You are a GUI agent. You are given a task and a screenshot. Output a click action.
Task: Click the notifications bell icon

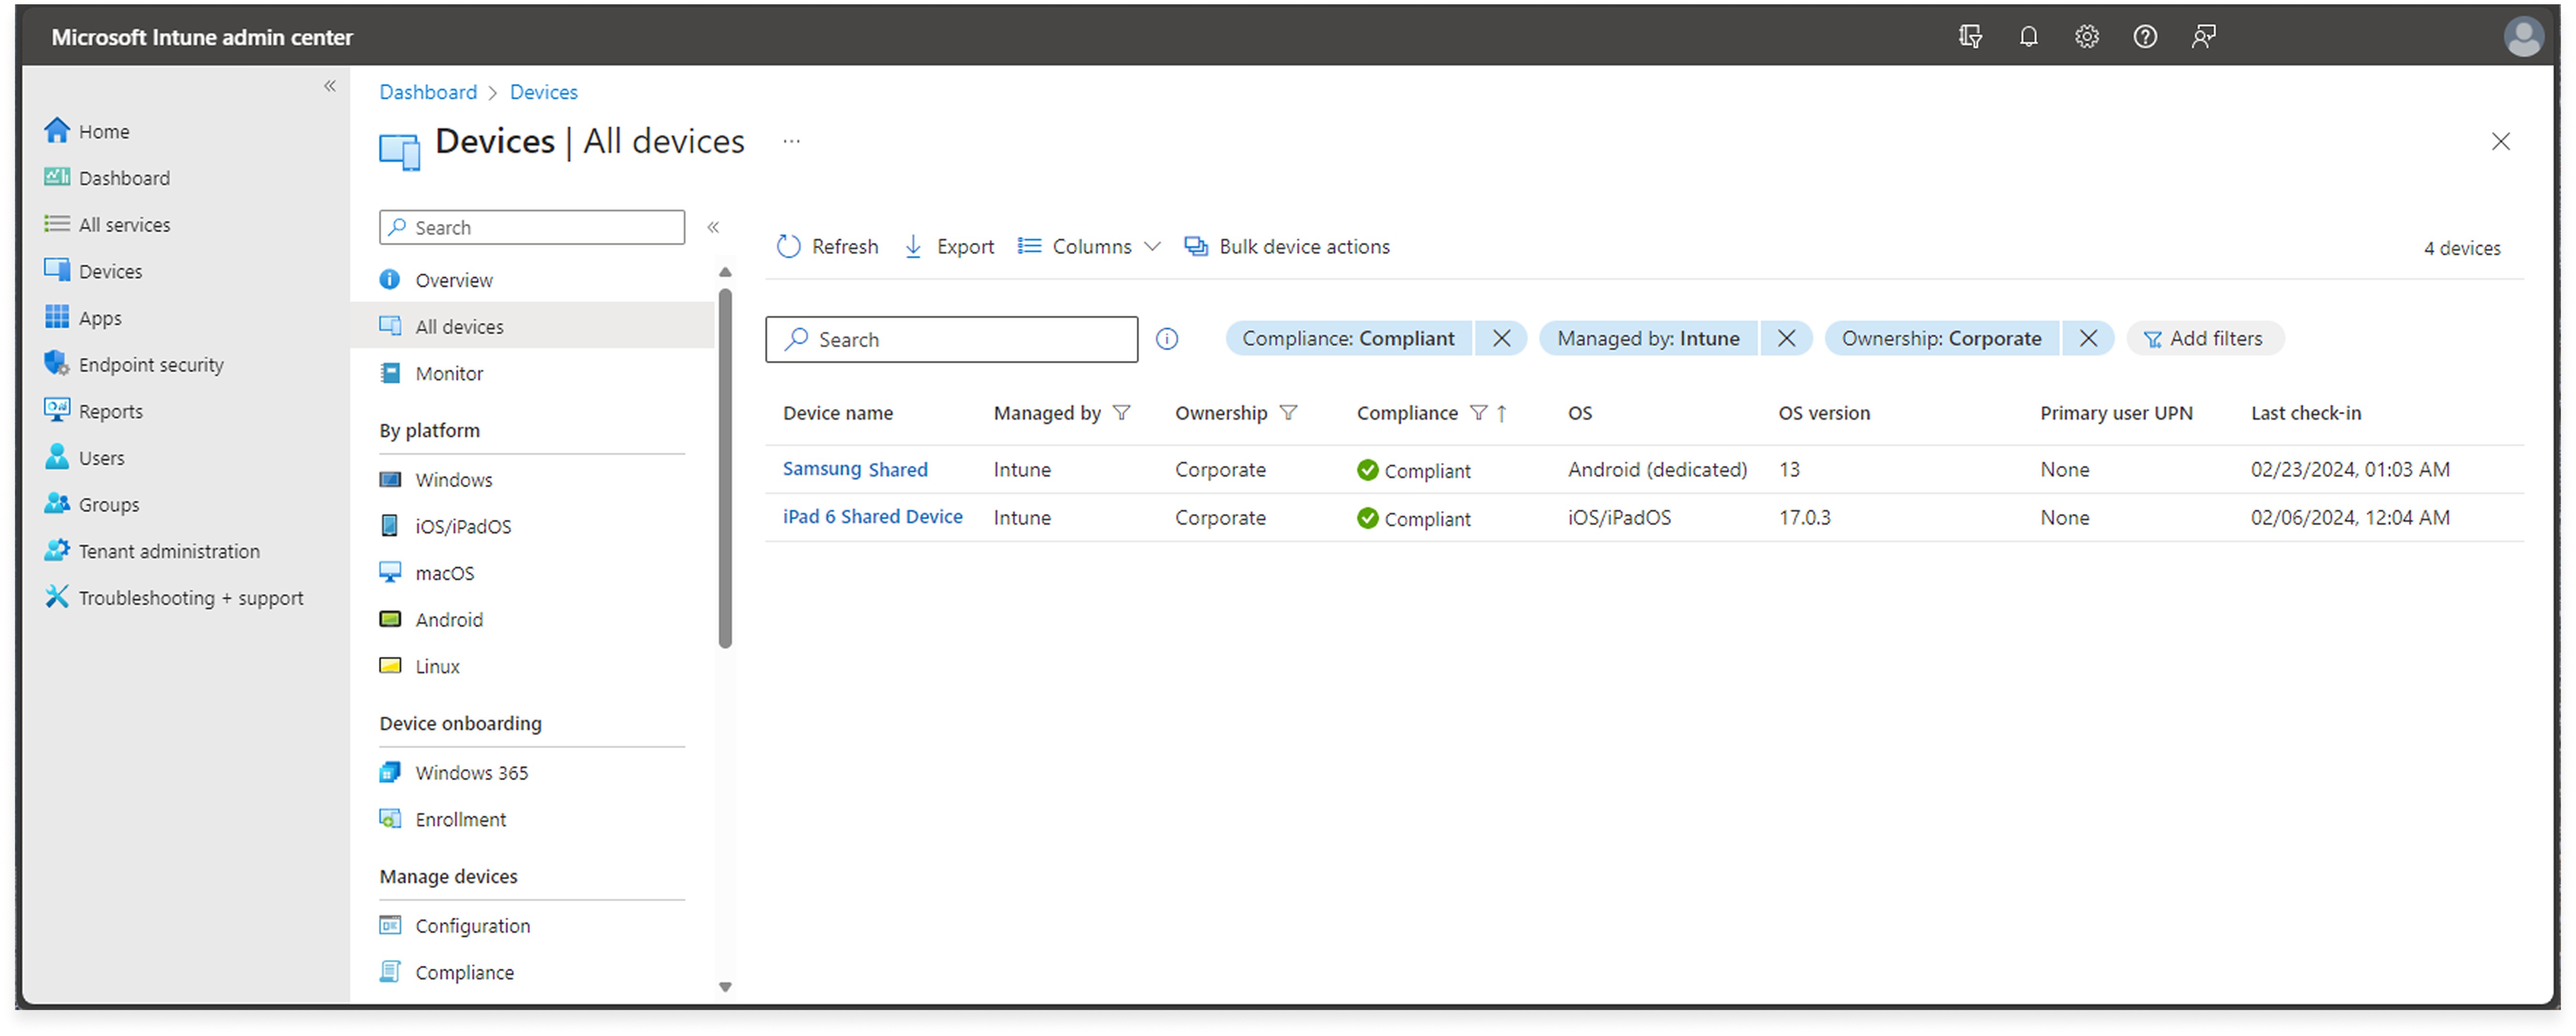(x=2027, y=37)
